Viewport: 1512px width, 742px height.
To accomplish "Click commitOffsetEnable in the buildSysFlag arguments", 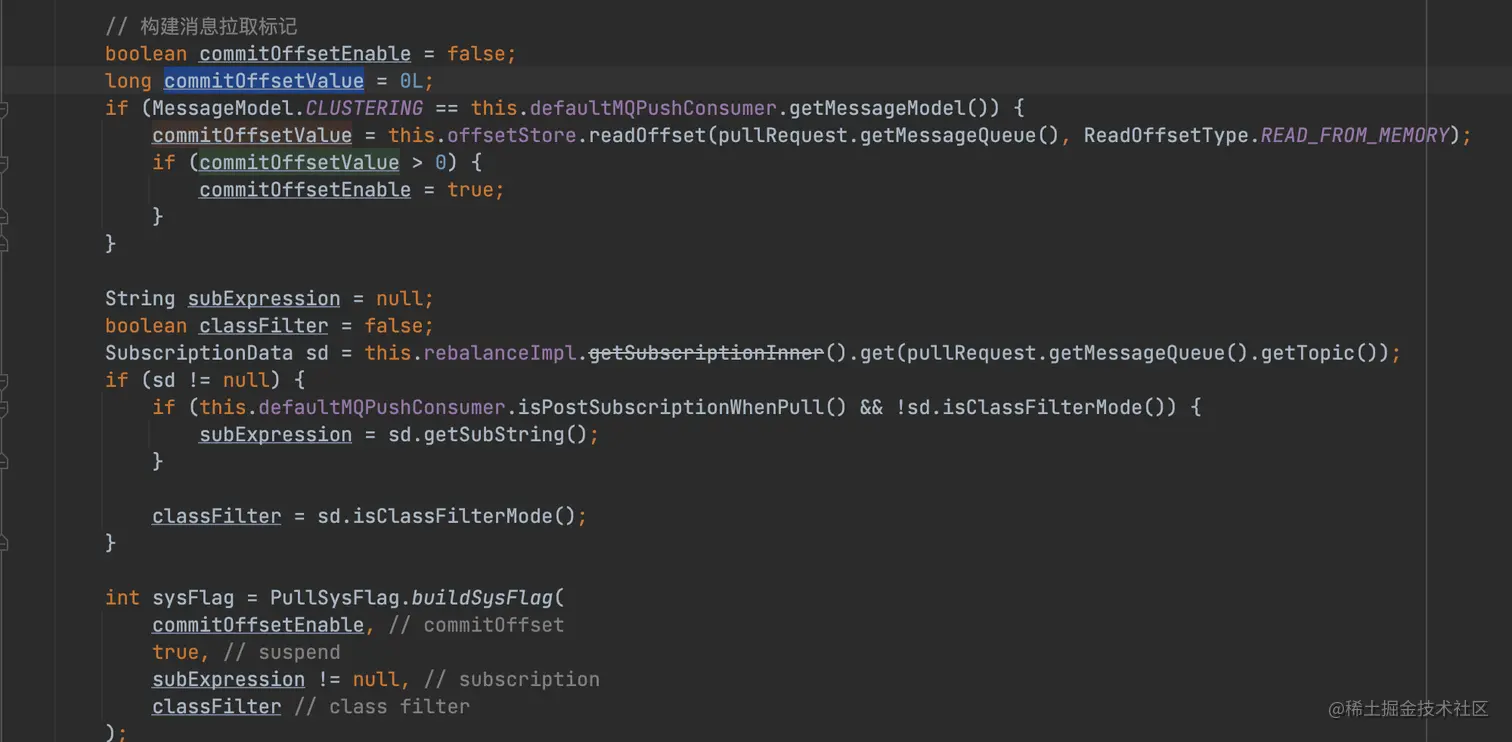I will tap(258, 625).
